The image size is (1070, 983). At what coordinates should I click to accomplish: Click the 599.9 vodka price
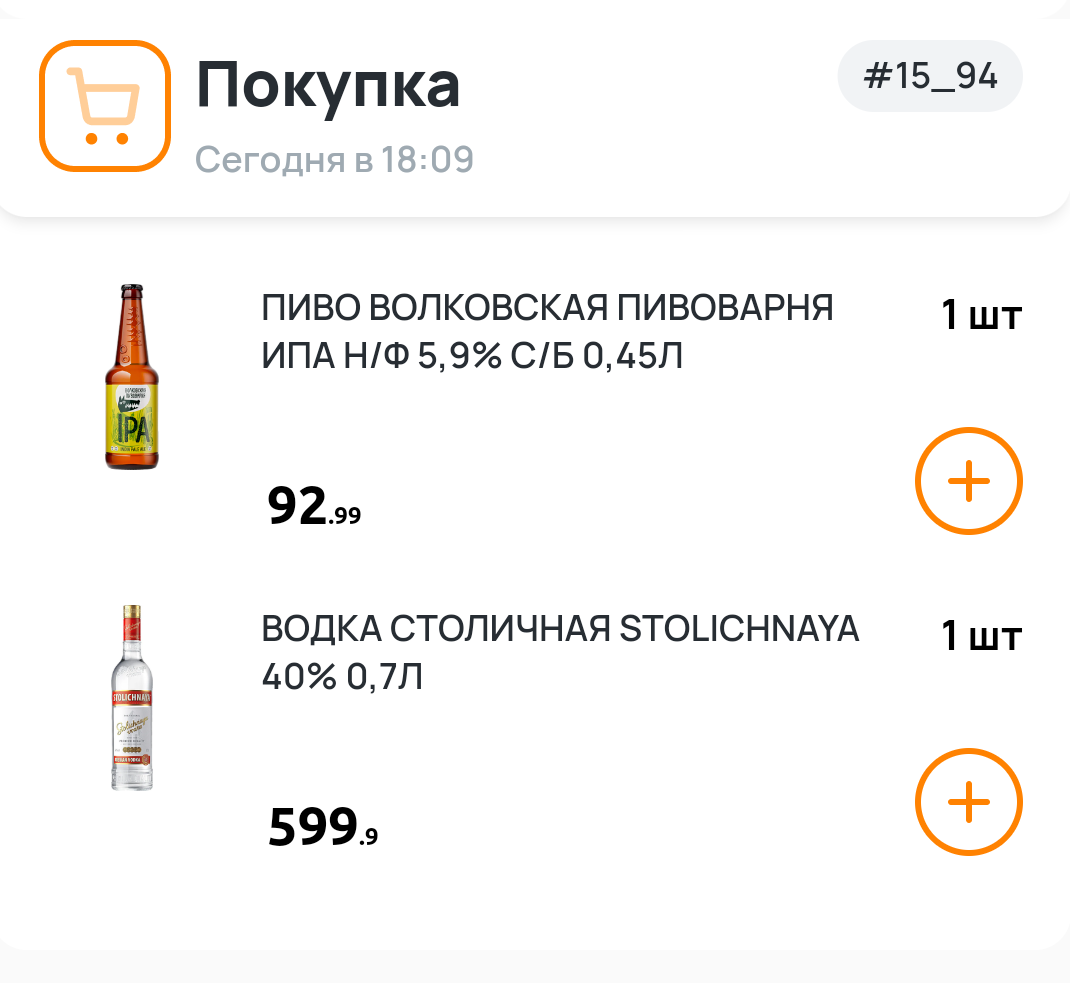coord(322,828)
